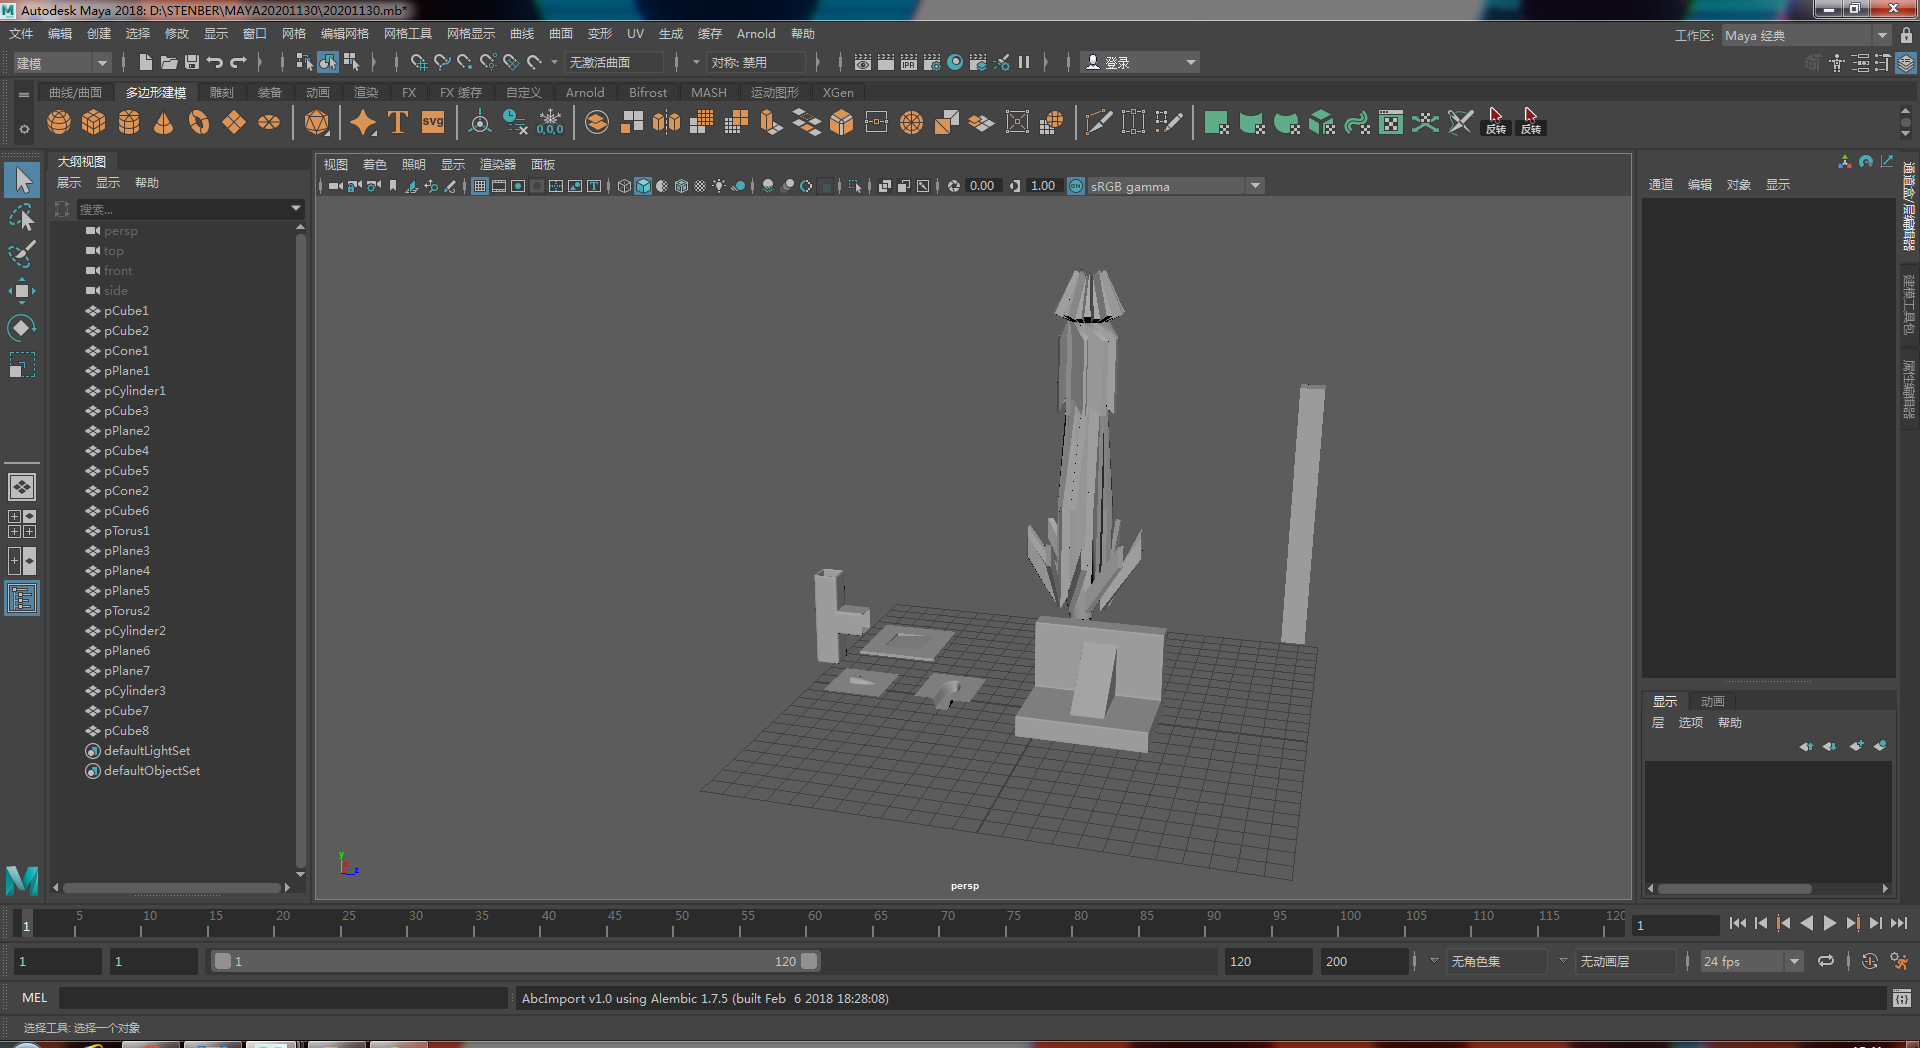Open the 网格工具 menu
The height and width of the screenshot is (1048, 1920).
click(x=407, y=34)
